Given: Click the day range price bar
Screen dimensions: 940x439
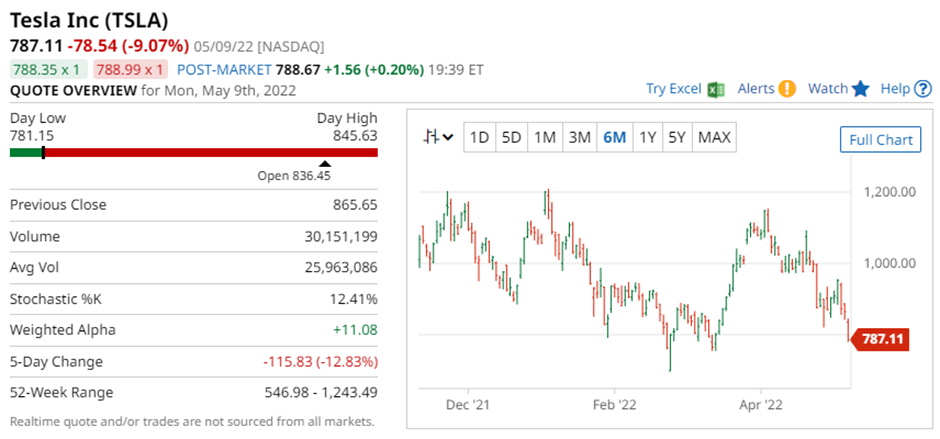Looking at the screenshot, I should point(194,152).
